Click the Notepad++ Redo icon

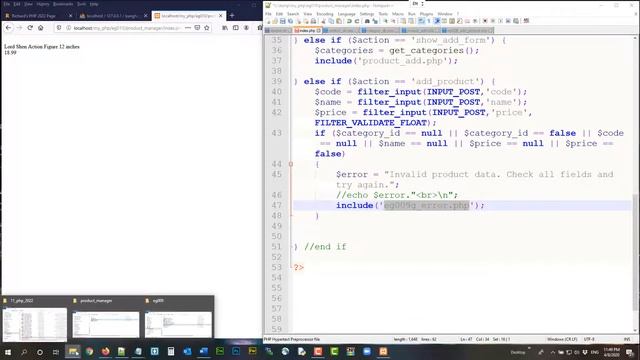click(x=357, y=21)
